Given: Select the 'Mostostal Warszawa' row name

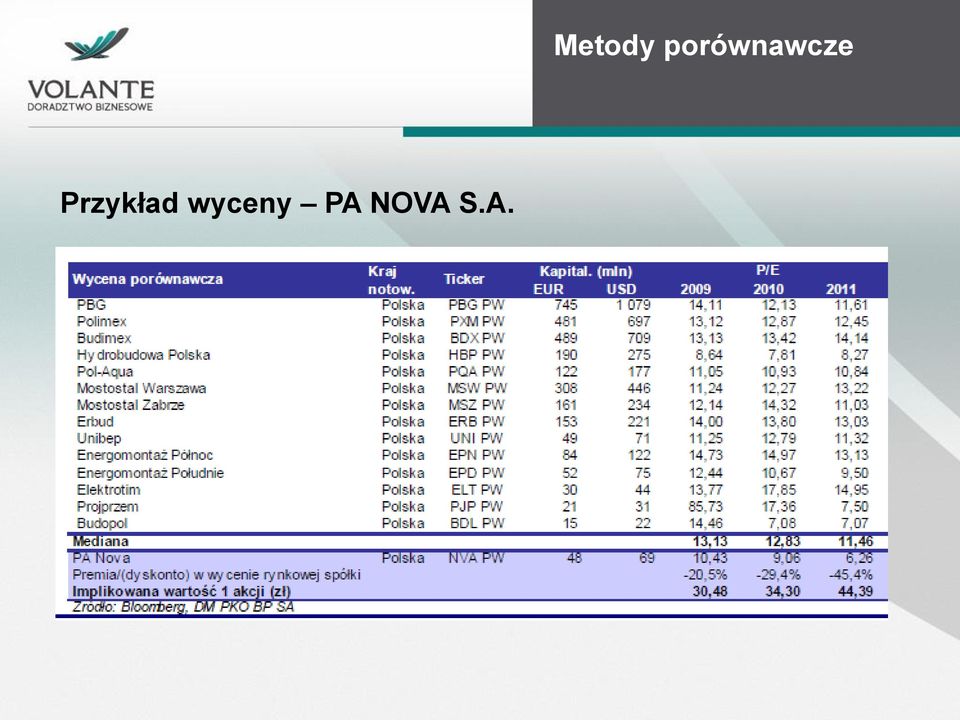Looking at the screenshot, I should tap(141, 388).
